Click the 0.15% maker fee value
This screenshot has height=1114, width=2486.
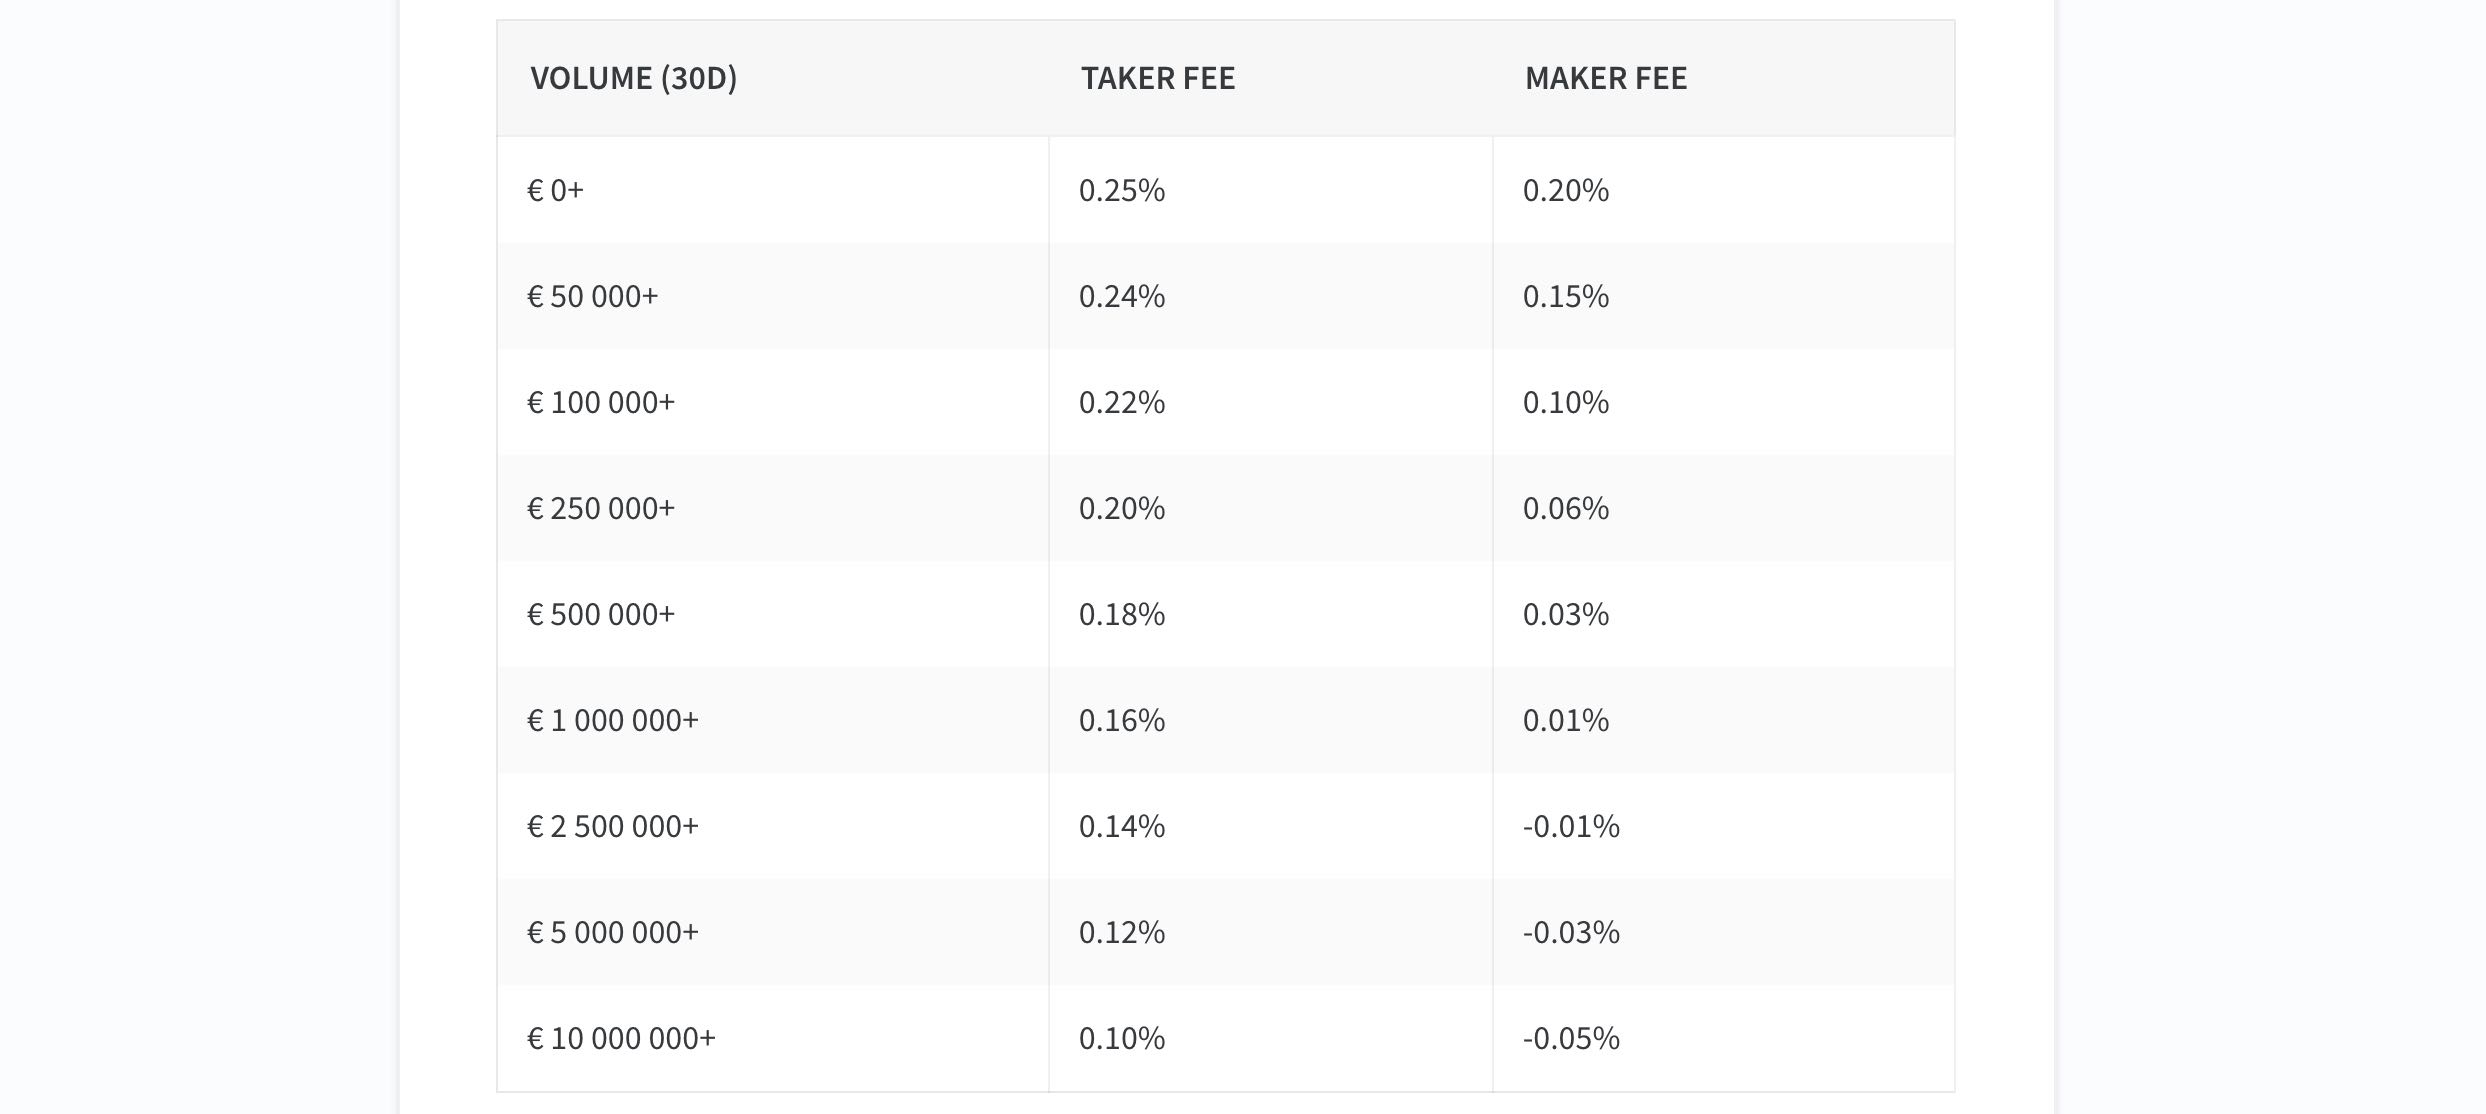(x=1566, y=296)
